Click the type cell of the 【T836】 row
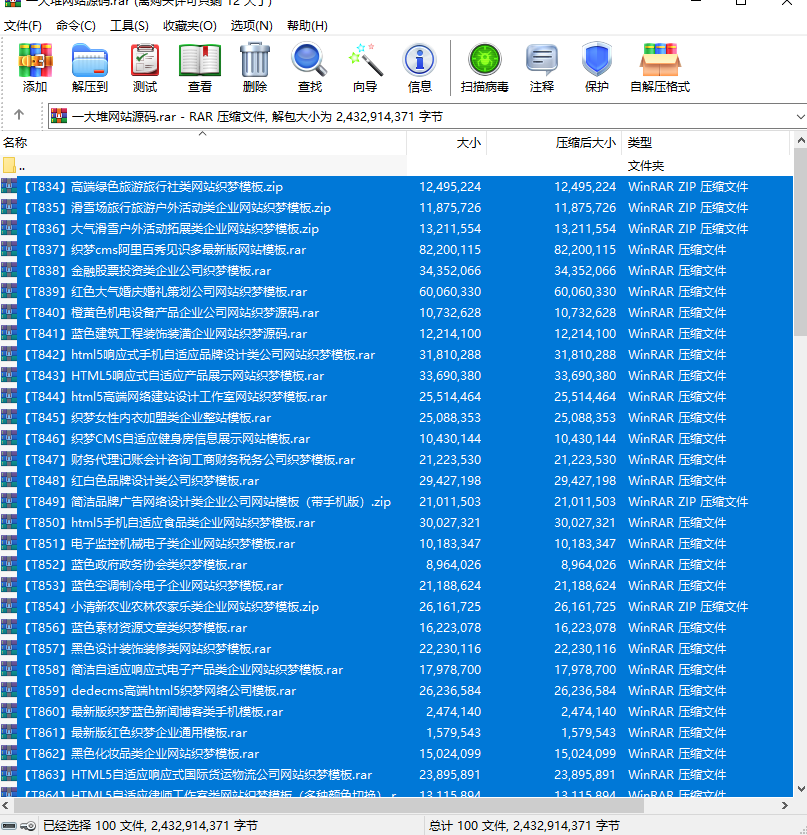The height and width of the screenshot is (835, 807). 688,228
